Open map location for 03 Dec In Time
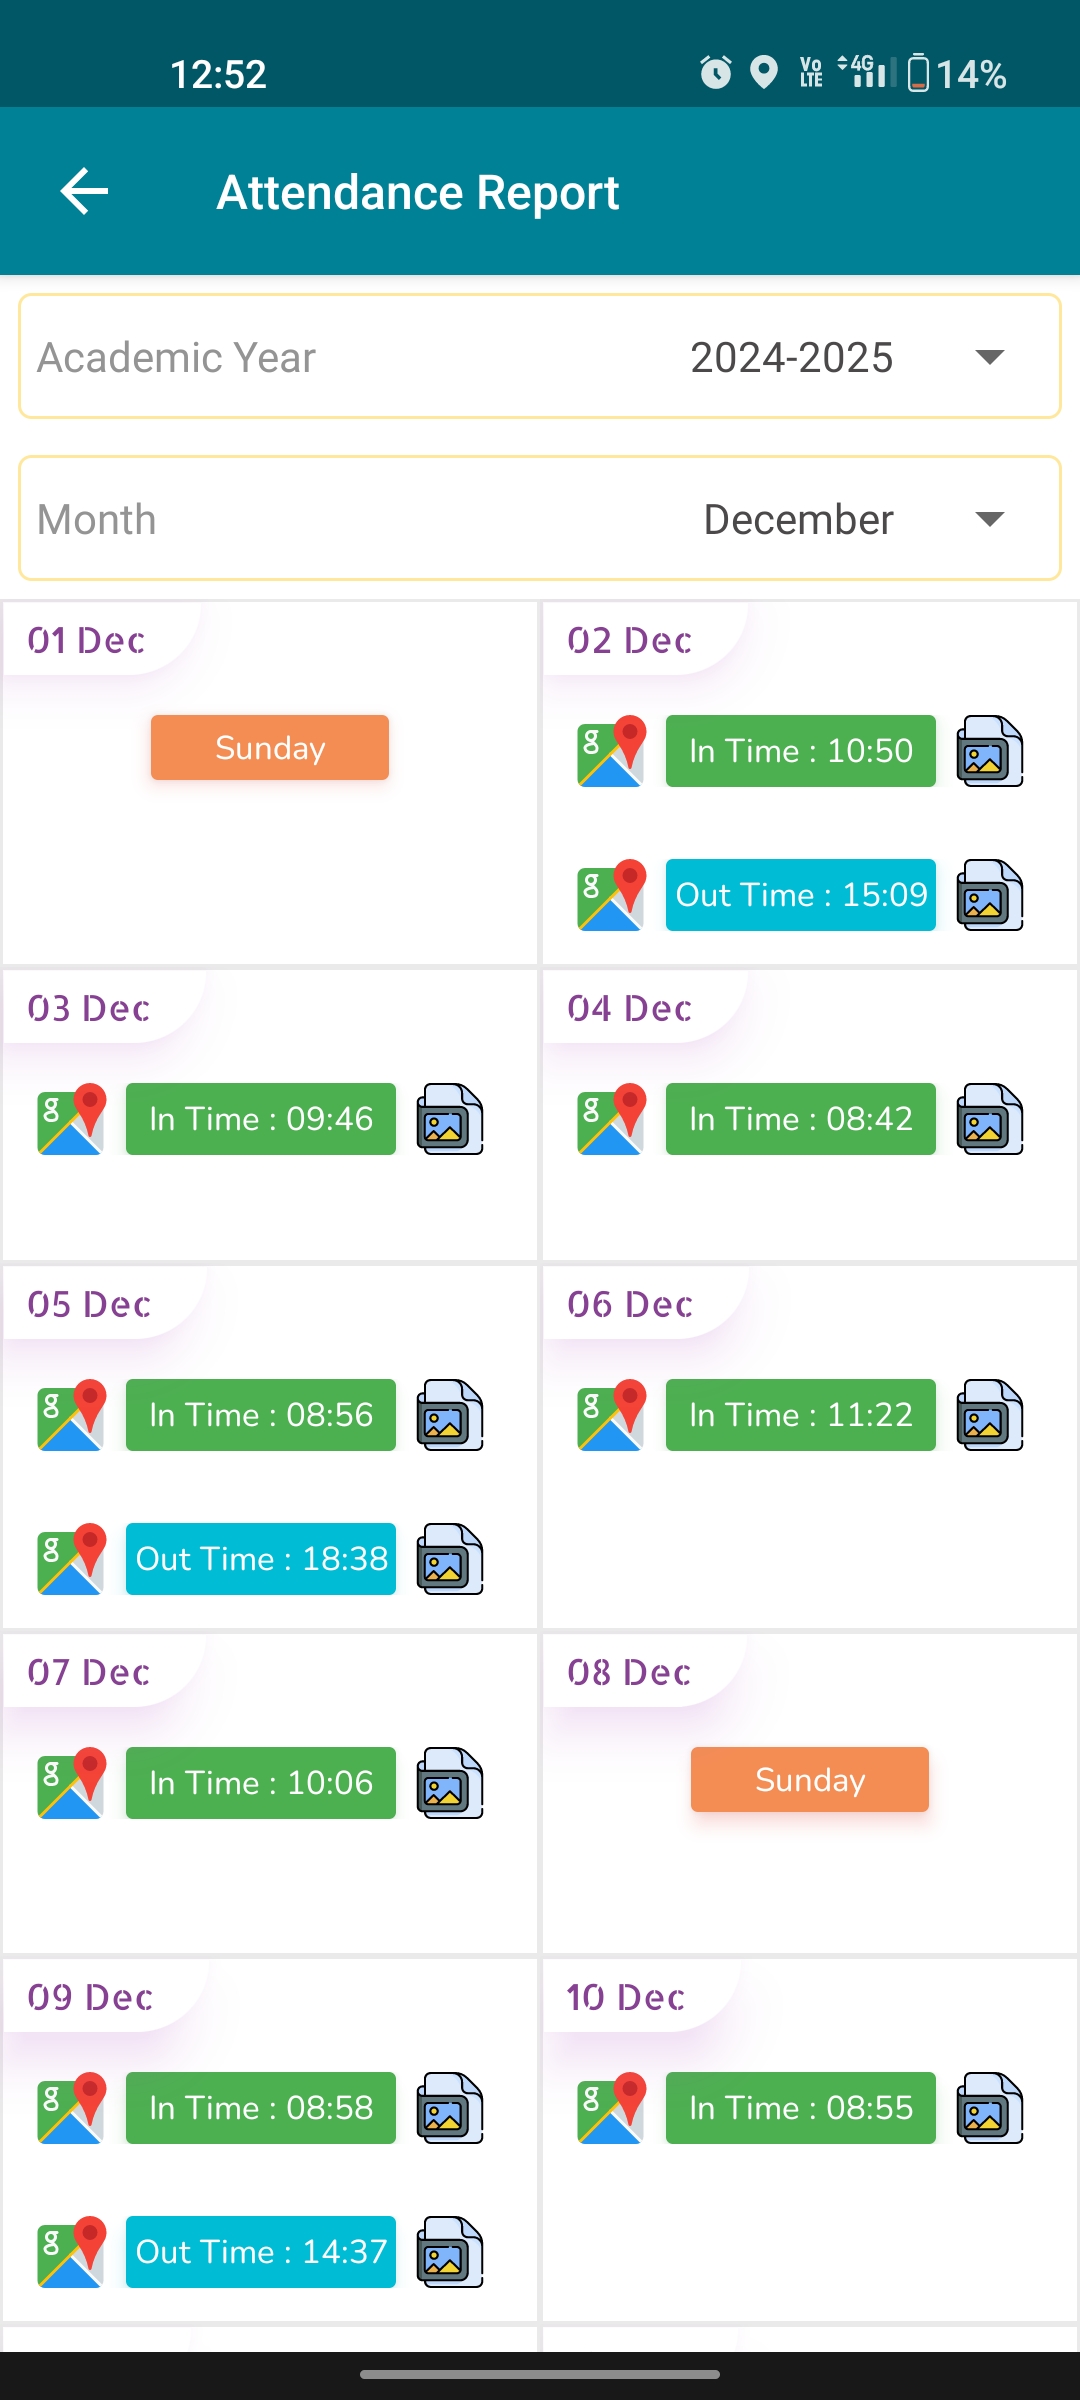Screen dimensions: 1080x2400 (71, 1119)
